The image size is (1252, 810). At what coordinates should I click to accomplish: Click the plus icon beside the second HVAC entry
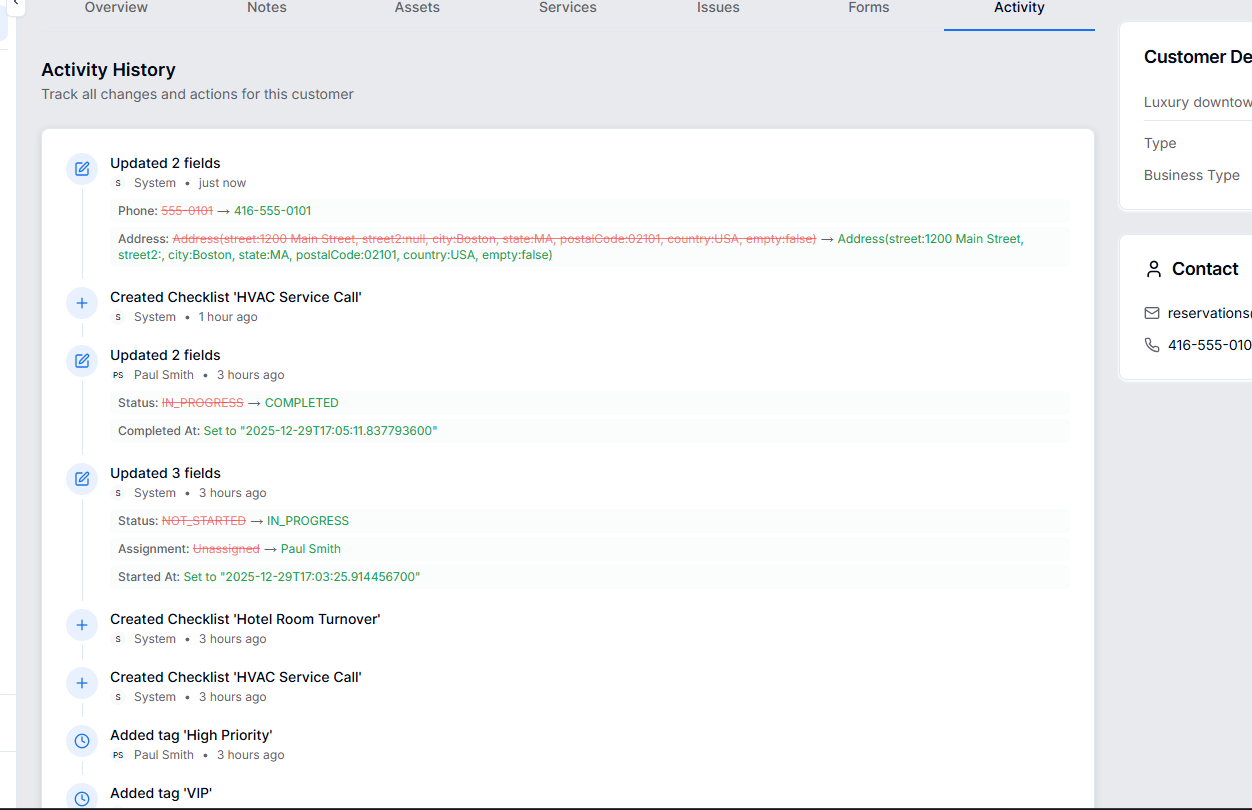click(x=82, y=683)
